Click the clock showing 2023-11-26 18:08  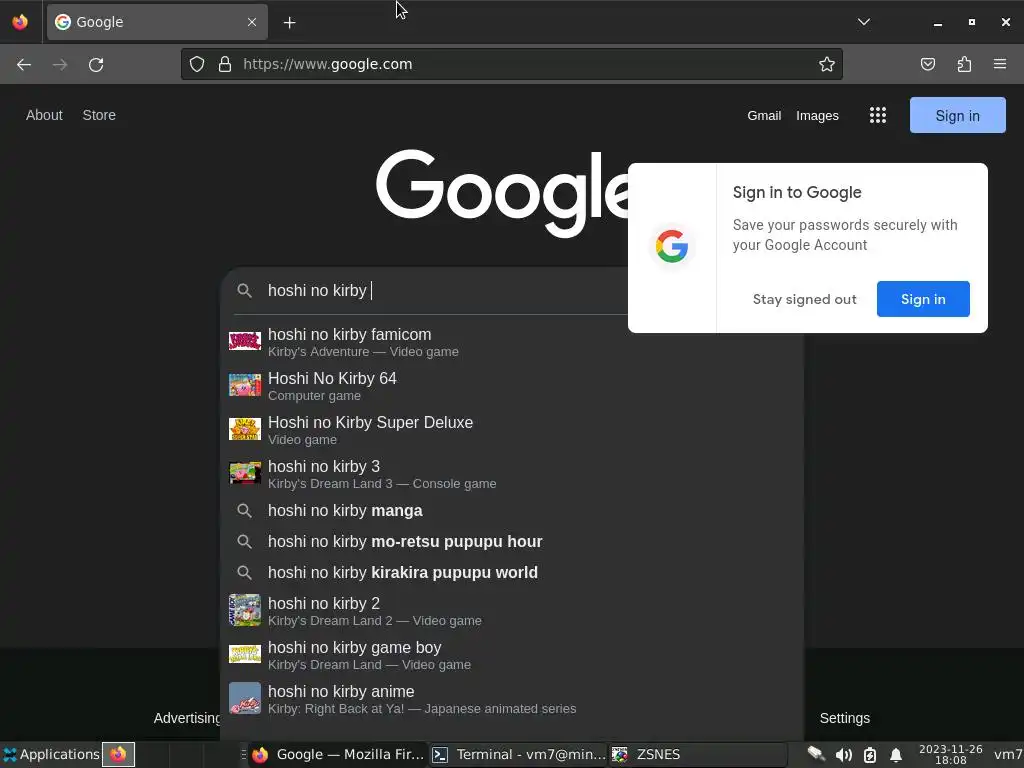click(x=950, y=754)
